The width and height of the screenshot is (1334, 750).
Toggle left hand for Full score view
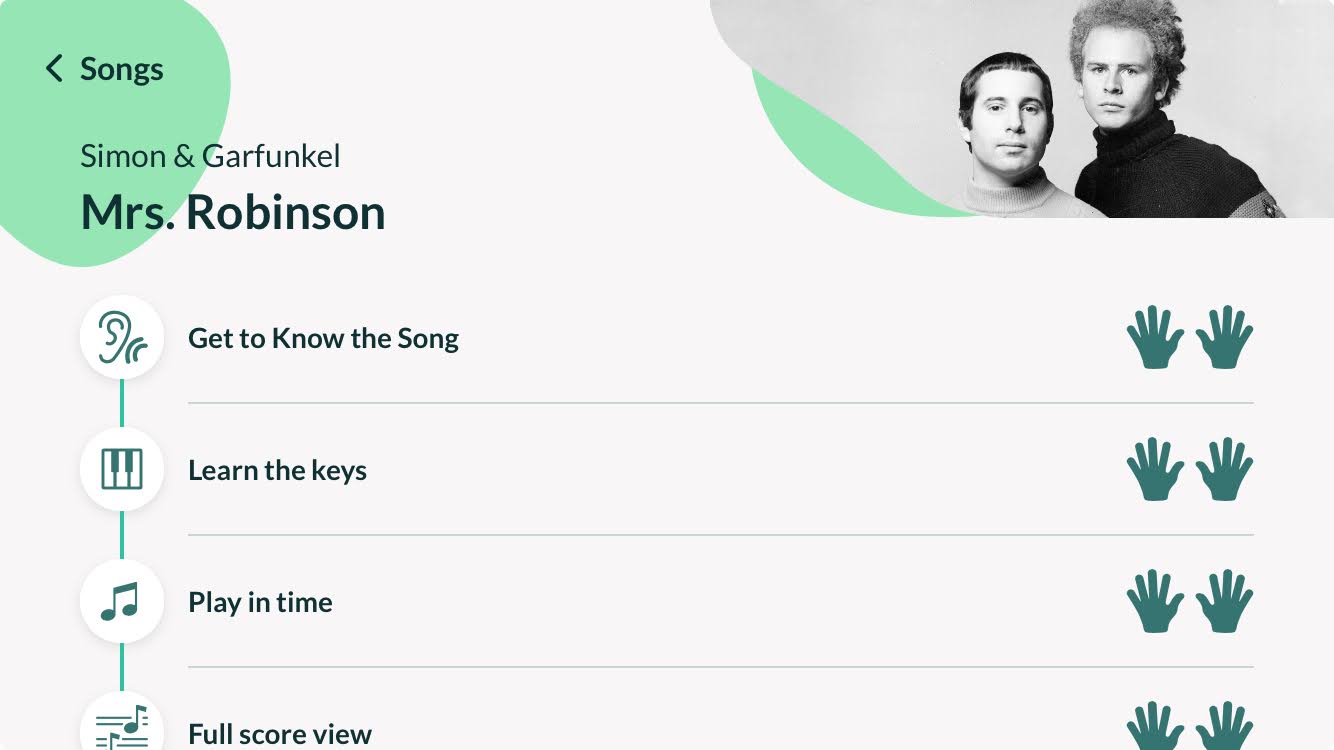tap(1155, 727)
